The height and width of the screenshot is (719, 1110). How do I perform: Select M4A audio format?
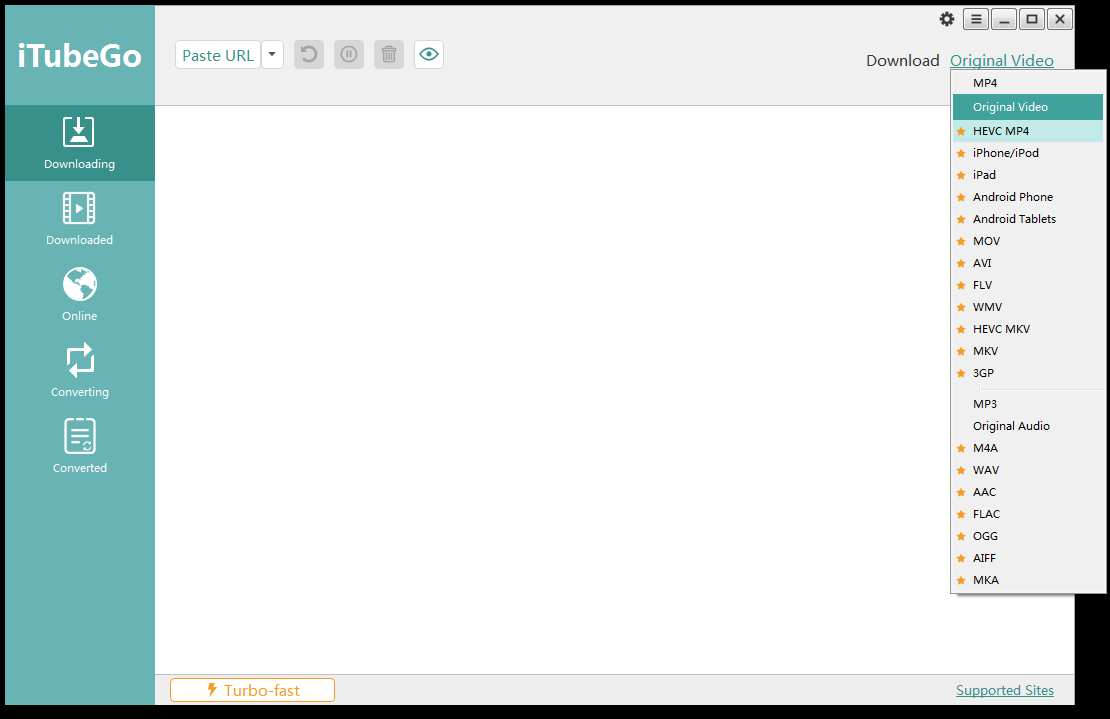(1027, 447)
